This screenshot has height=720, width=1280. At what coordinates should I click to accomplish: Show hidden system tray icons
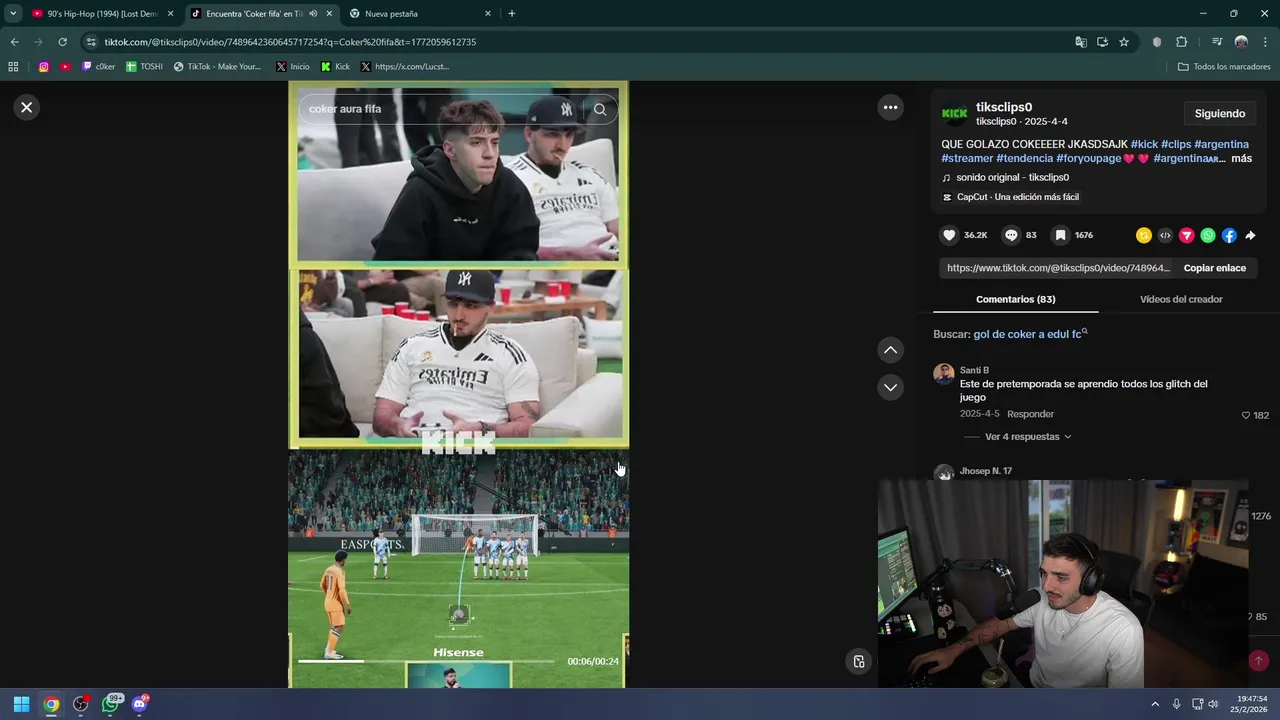coord(1155,704)
